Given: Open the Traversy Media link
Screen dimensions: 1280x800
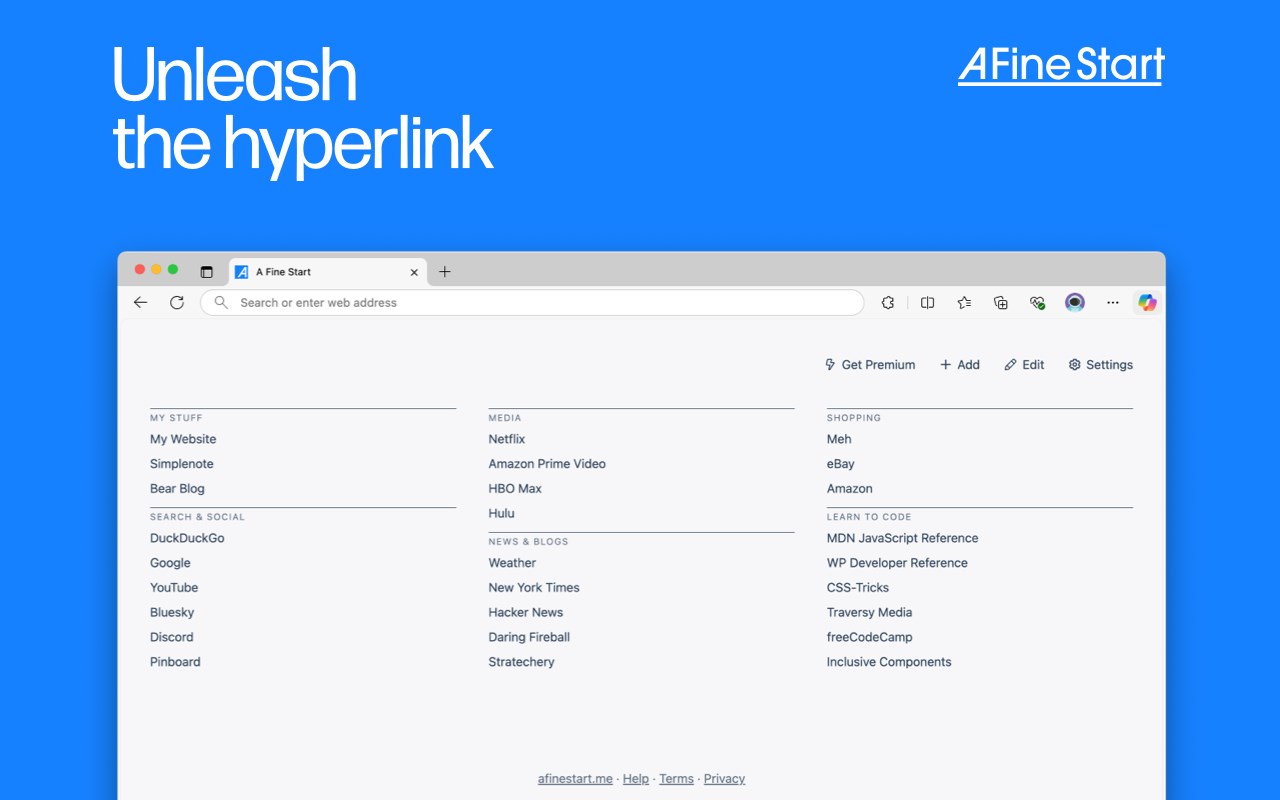Looking at the screenshot, I should point(870,612).
